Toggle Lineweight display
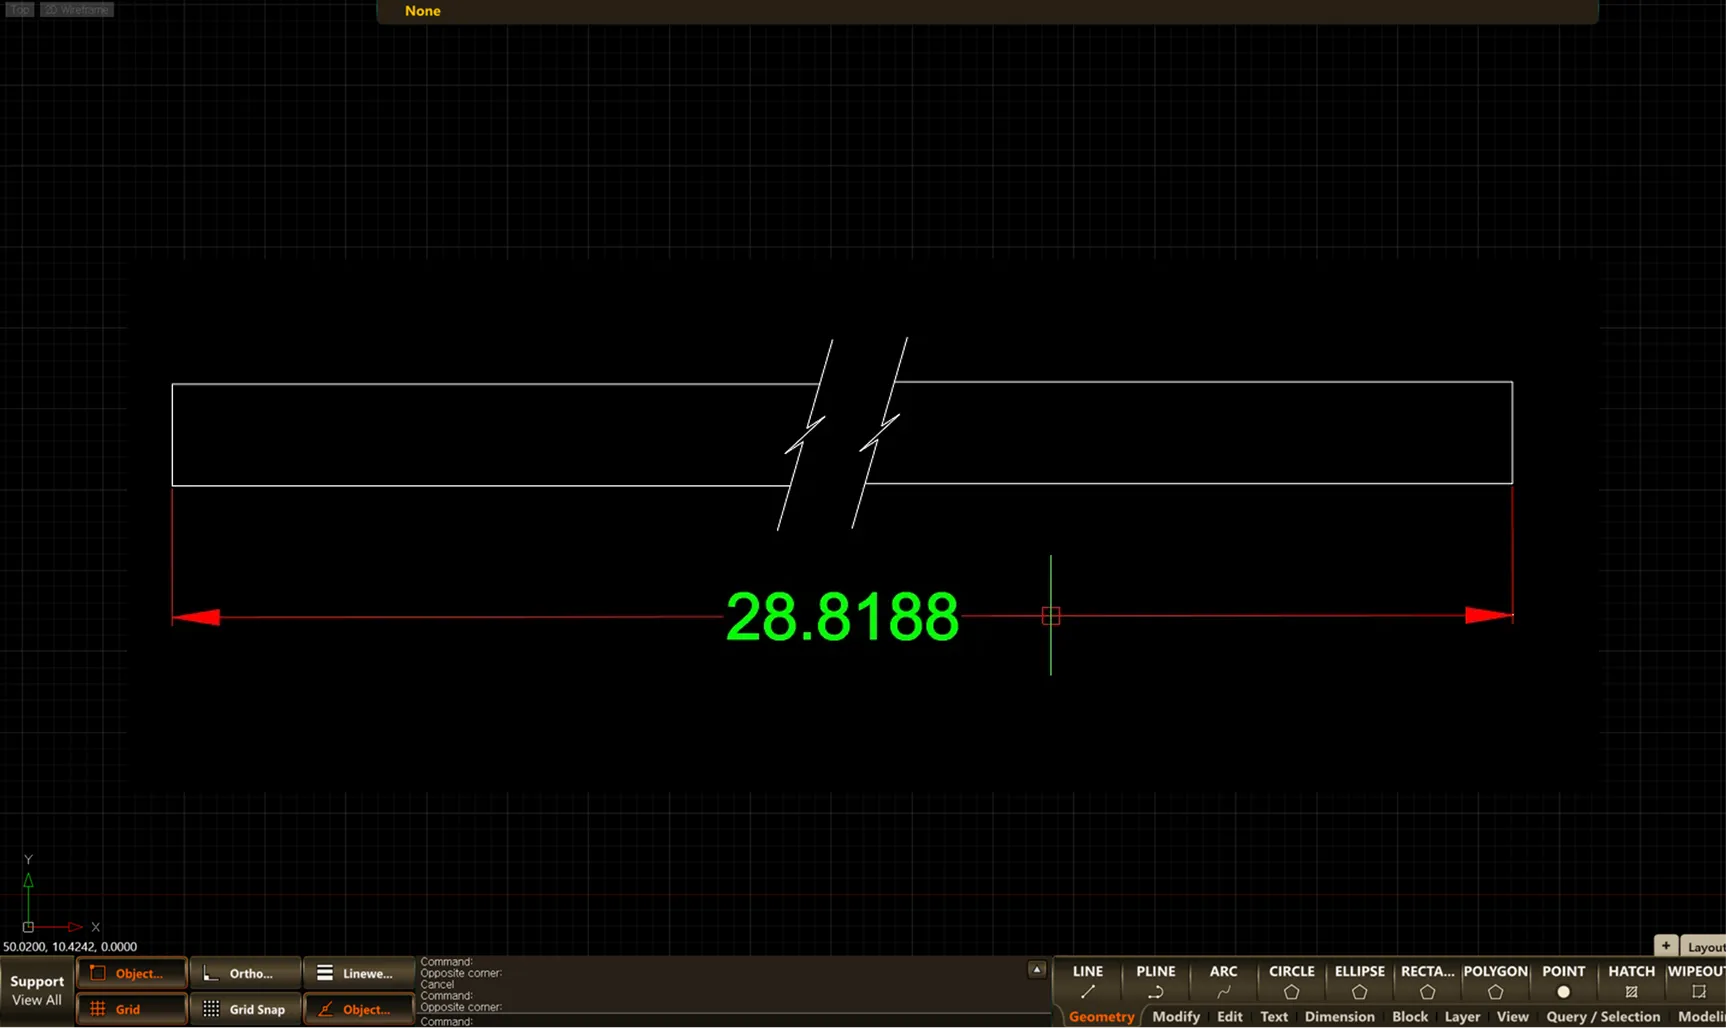 point(359,973)
